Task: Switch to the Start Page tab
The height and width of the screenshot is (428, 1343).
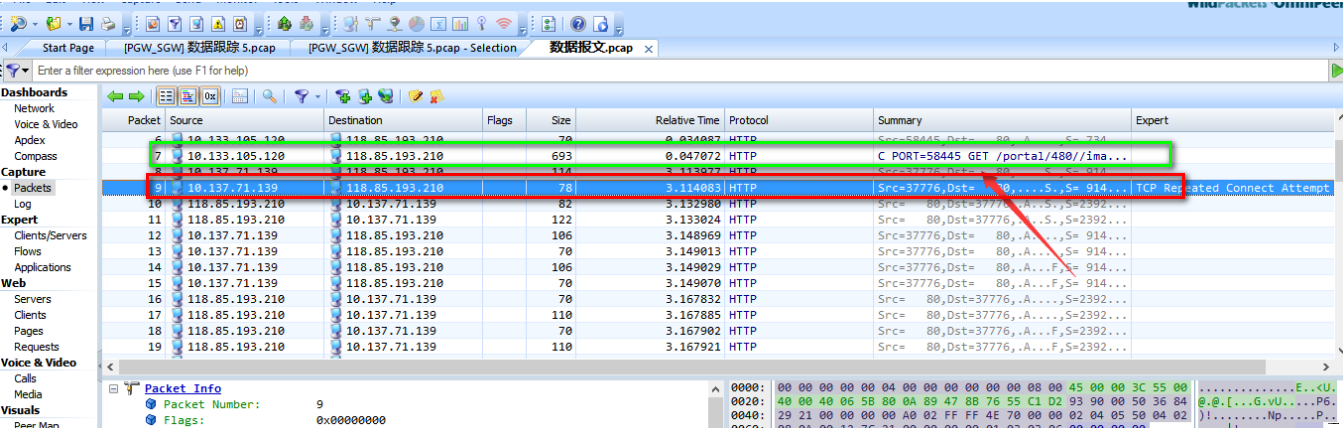Action: pyautogui.click(x=68, y=48)
